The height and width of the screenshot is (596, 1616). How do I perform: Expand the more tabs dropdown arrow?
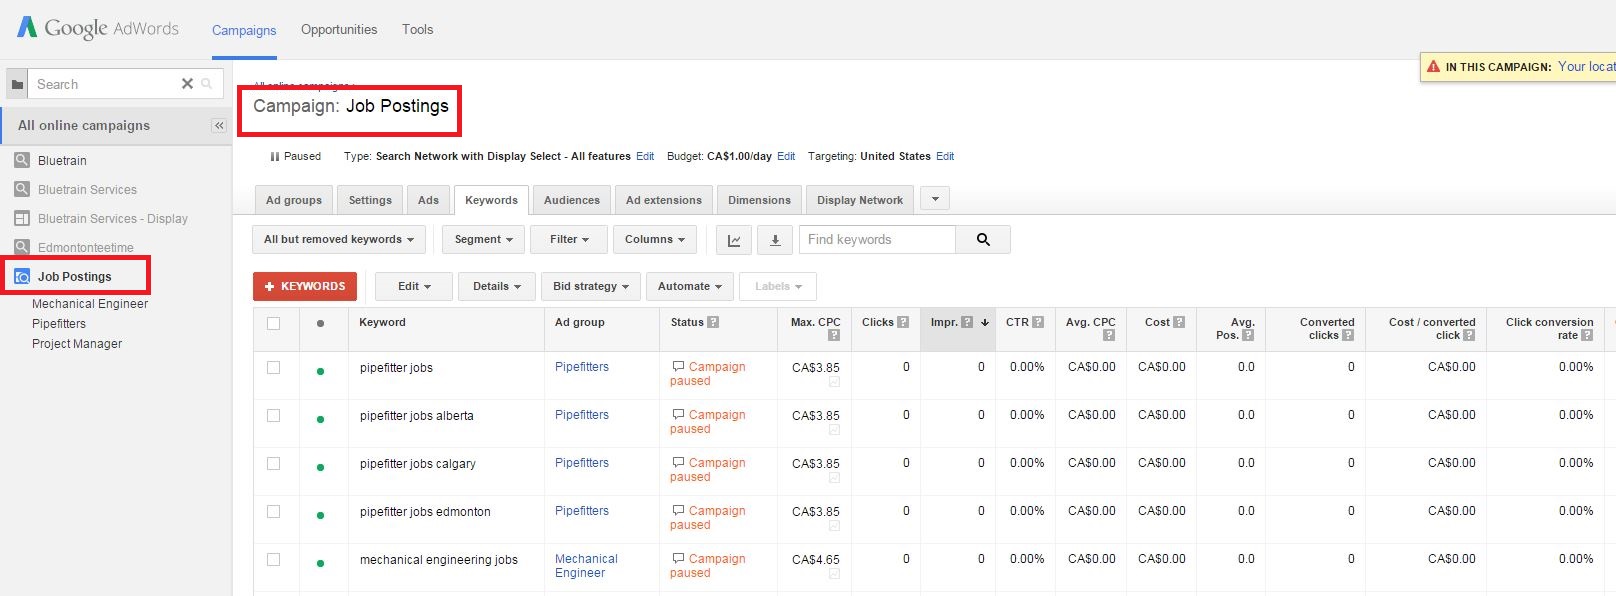(x=935, y=199)
